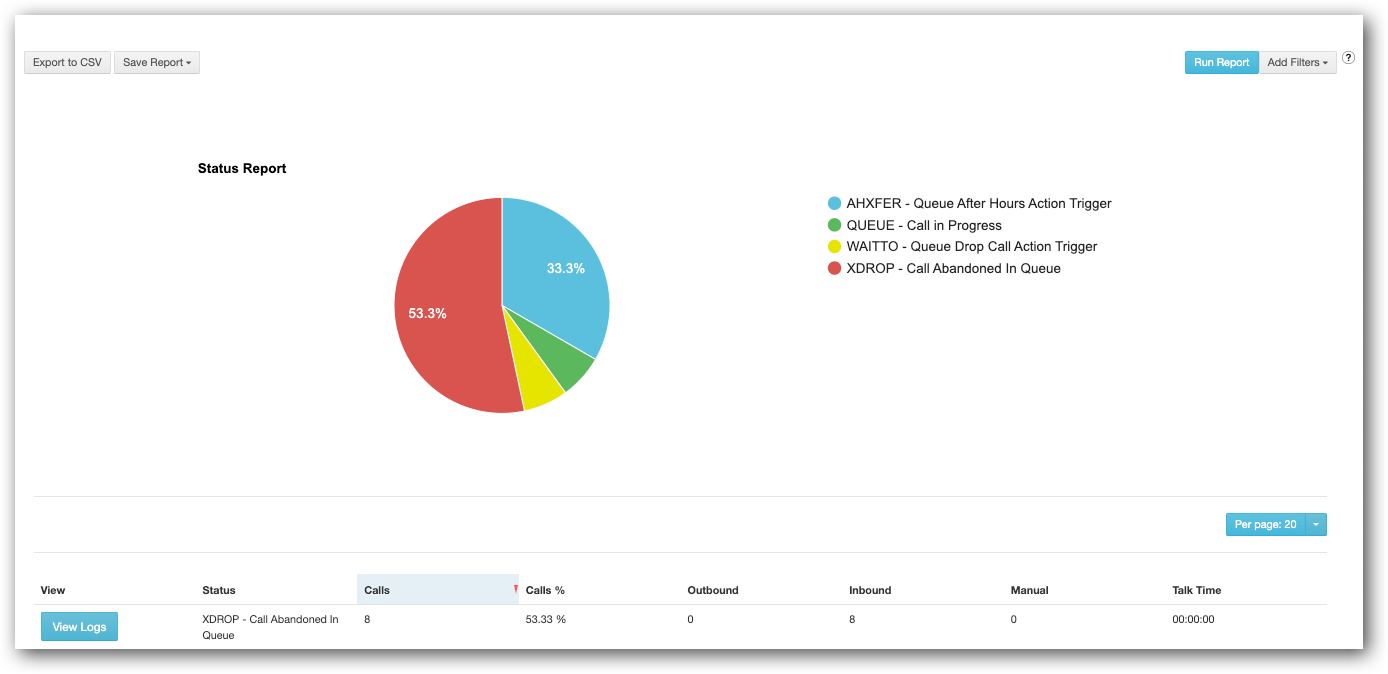Image resolution: width=1388 pixels, height=674 pixels.
Task: Click the 0 value in the Manual column
Action: click(1014, 619)
